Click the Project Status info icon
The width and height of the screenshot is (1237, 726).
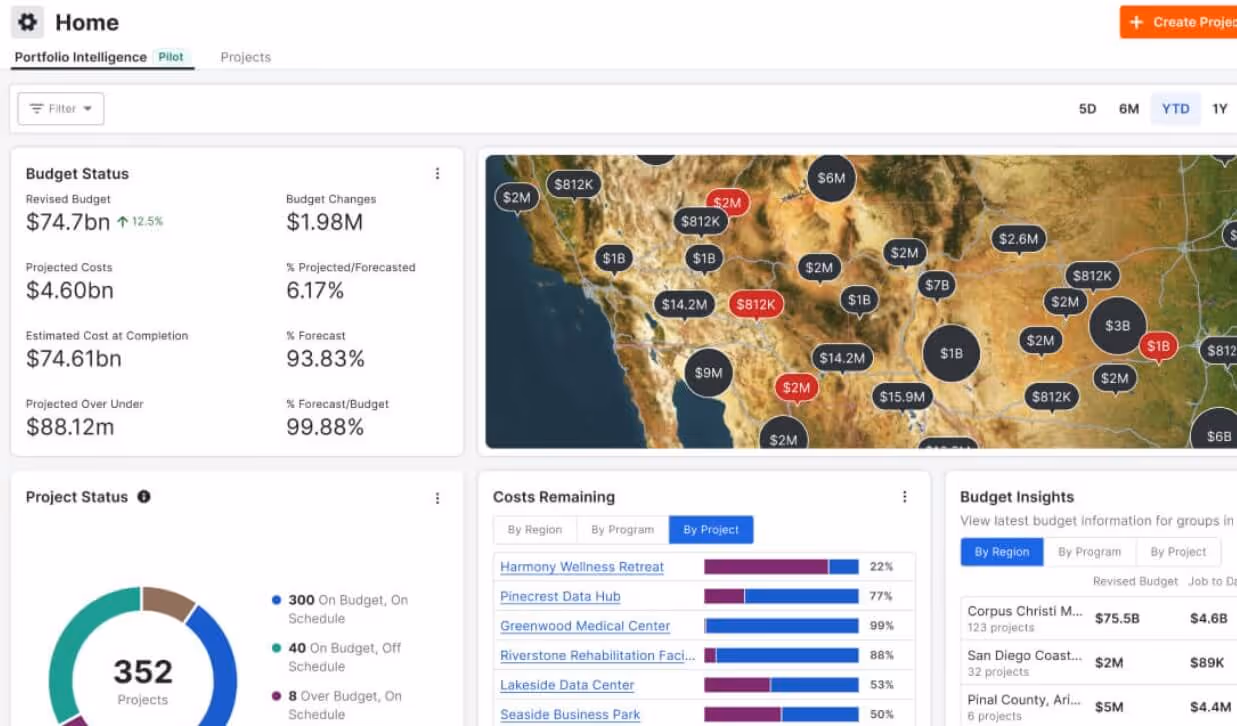144,497
